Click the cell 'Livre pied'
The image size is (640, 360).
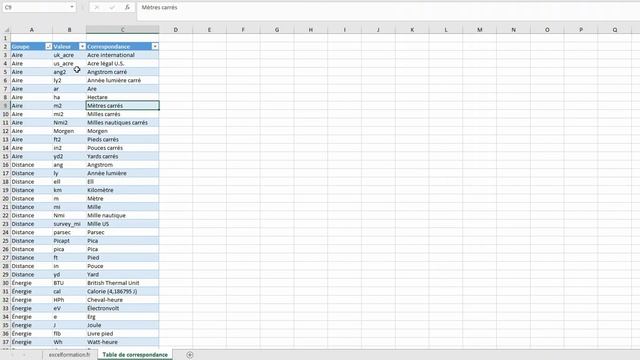click(122, 333)
